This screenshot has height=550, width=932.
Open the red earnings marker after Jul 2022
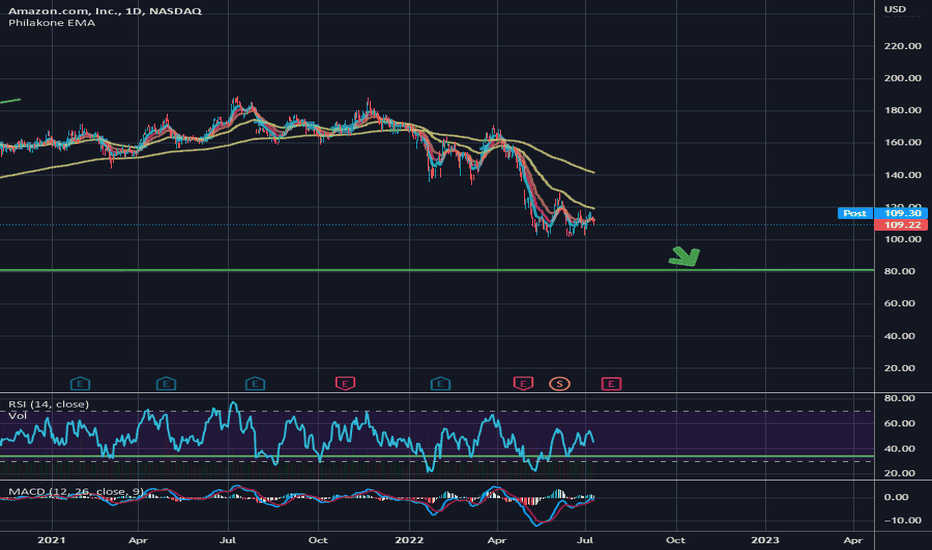tap(611, 384)
